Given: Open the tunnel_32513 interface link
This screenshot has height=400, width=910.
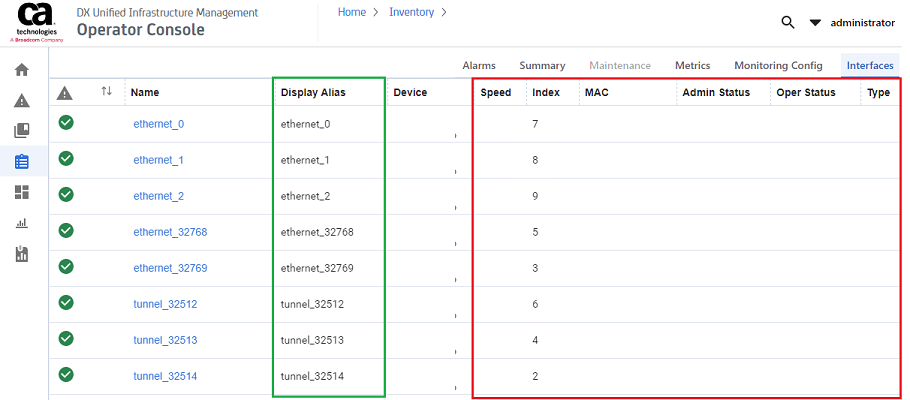Looking at the screenshot, I should (x=165, y=340).
